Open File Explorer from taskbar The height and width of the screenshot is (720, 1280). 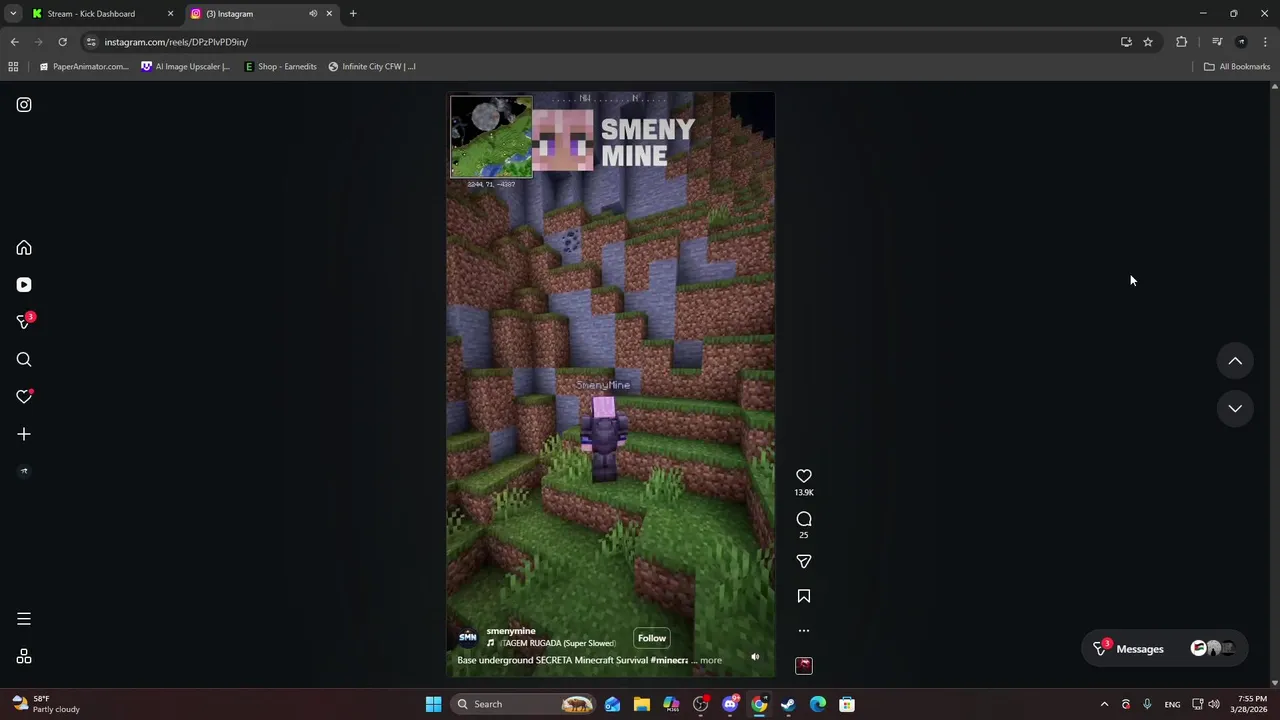[642, 704]
